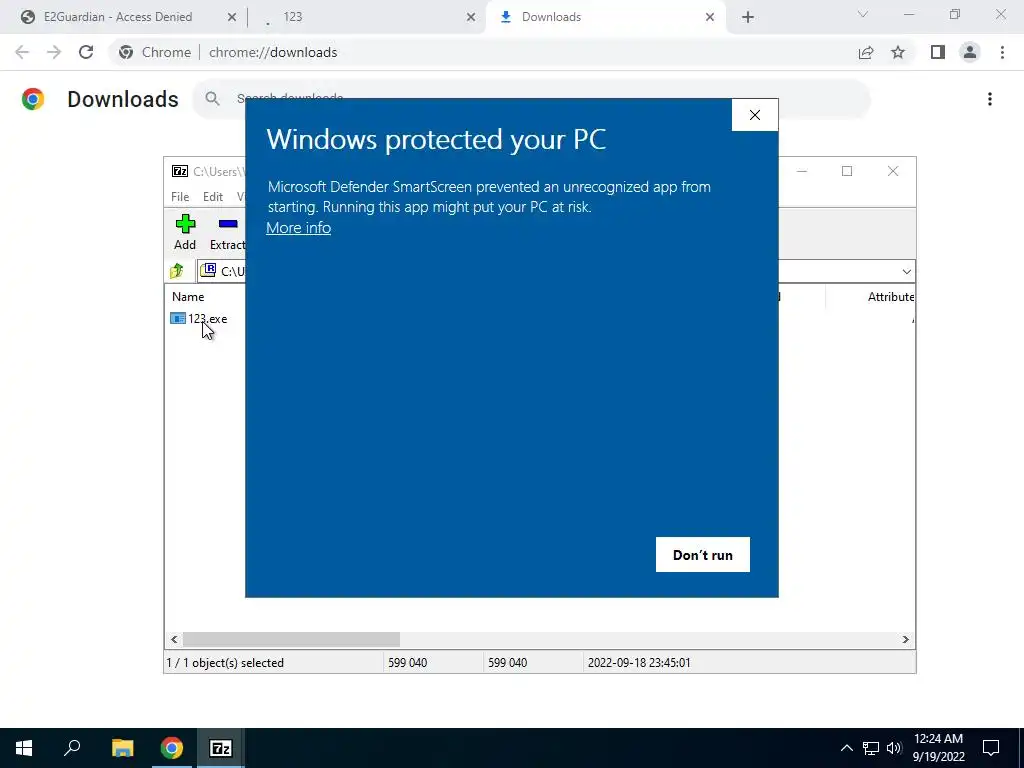Screen dimensions: 1024x768
Task: Toggle the Chrome side panel icon
Action: 938,52
